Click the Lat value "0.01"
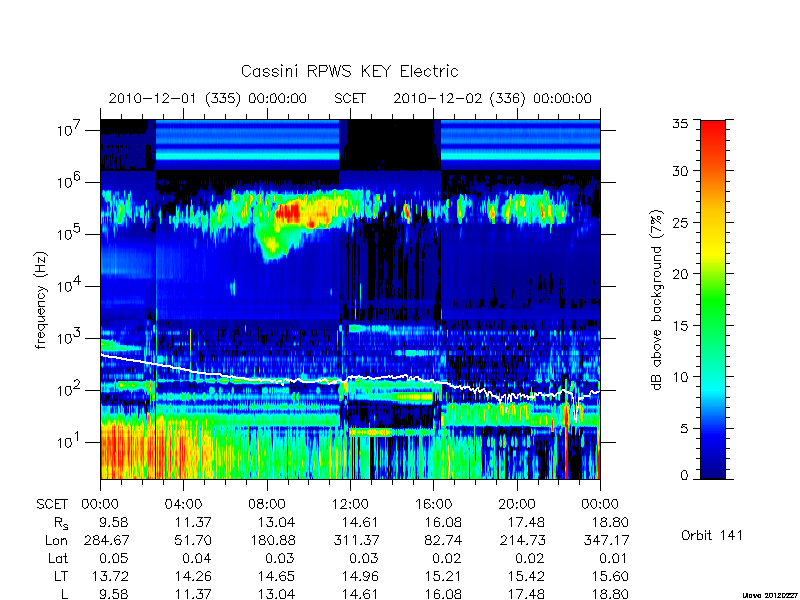This screenshot has height=600, width=800. tap(614, 558)
